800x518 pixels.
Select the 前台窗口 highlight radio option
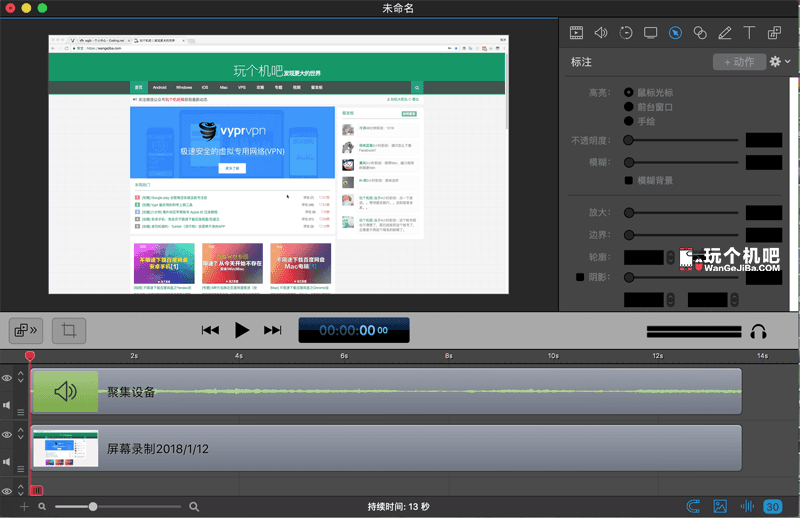coord(629,107)
